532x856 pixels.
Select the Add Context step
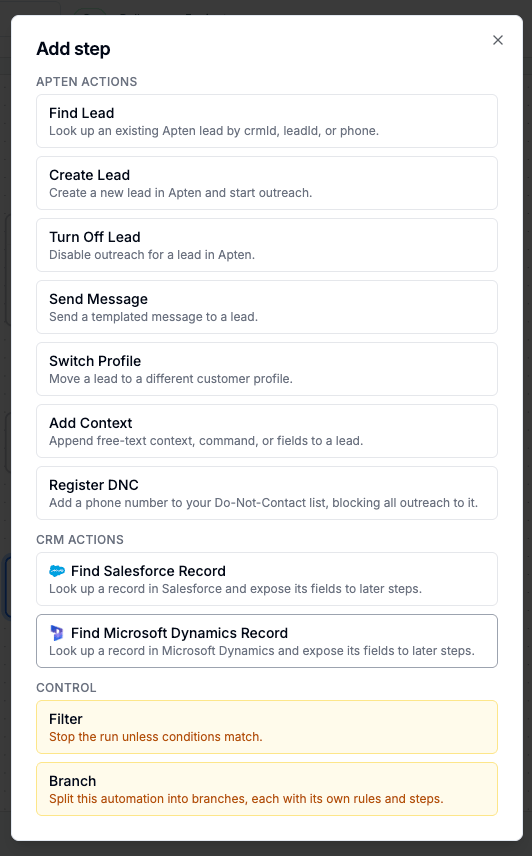(267, 431)
